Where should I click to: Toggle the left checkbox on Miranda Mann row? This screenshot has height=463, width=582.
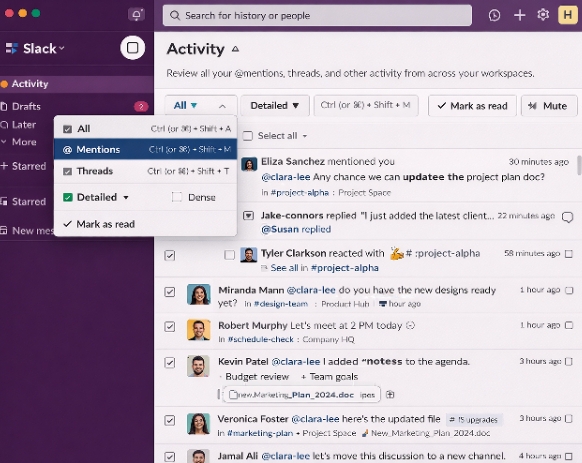(x=170, y=292)
